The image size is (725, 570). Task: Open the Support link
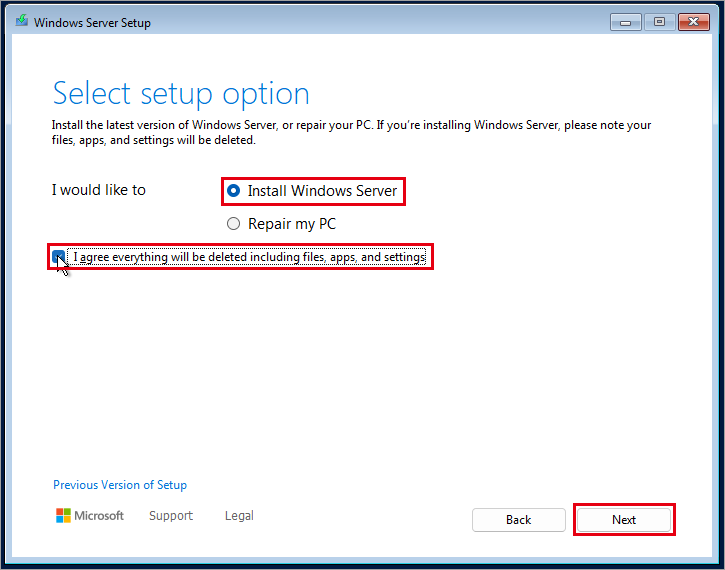(171, 515)
